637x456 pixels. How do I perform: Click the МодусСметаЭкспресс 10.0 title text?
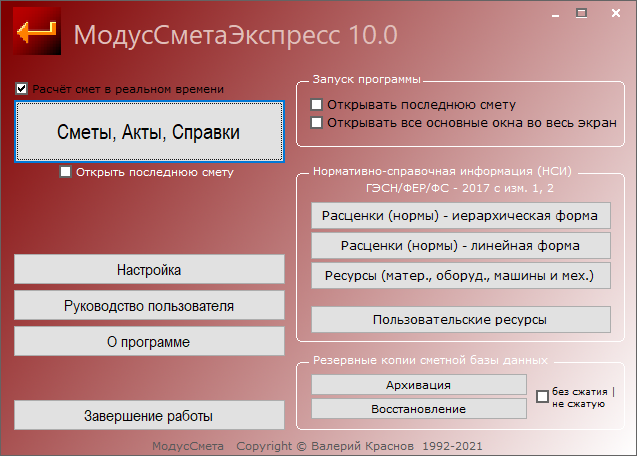236,35
